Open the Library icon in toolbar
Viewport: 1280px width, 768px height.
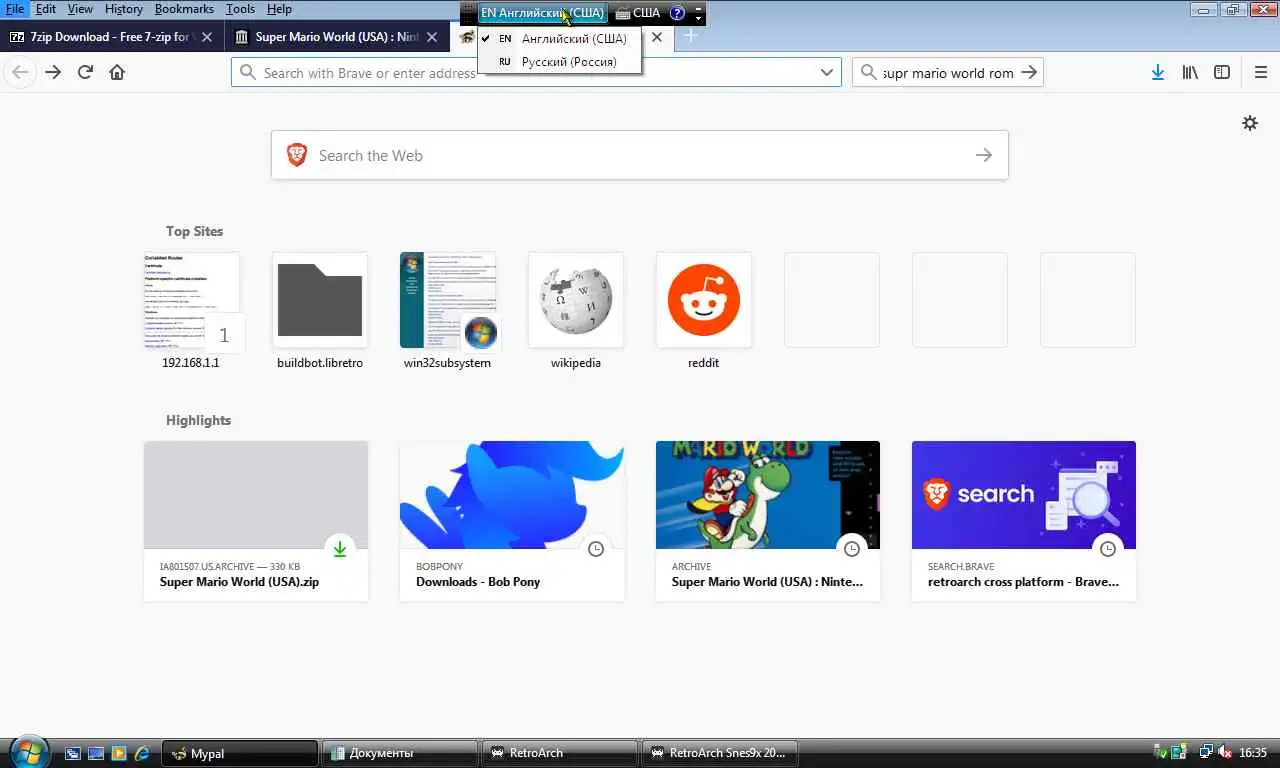click(1190, 72)
